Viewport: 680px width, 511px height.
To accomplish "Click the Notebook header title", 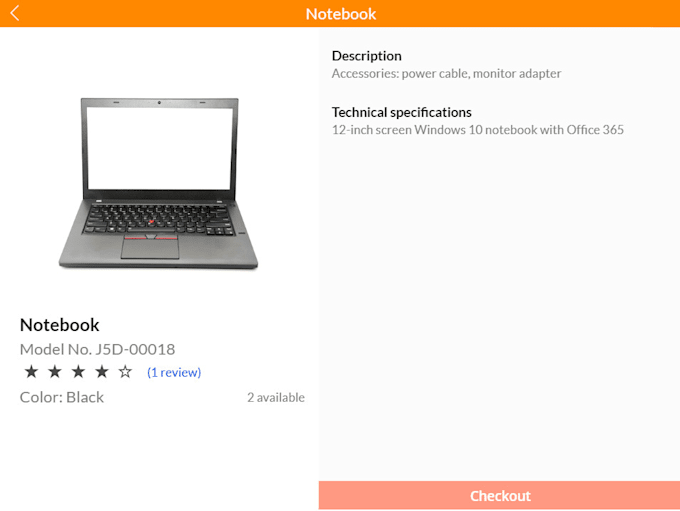I will pos(341,14).
